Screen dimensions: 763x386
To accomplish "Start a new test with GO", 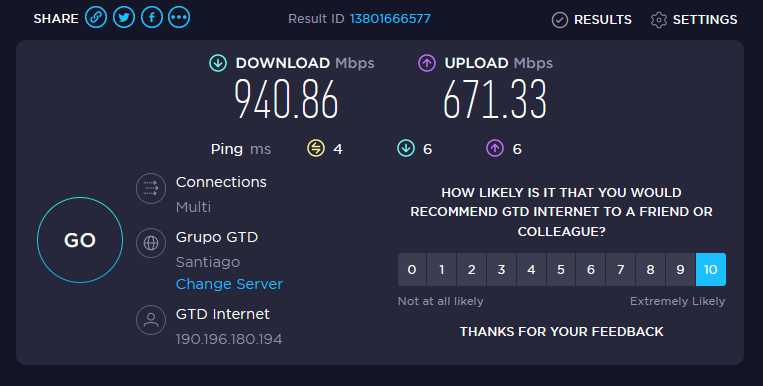I will click(x=80, y=240).
